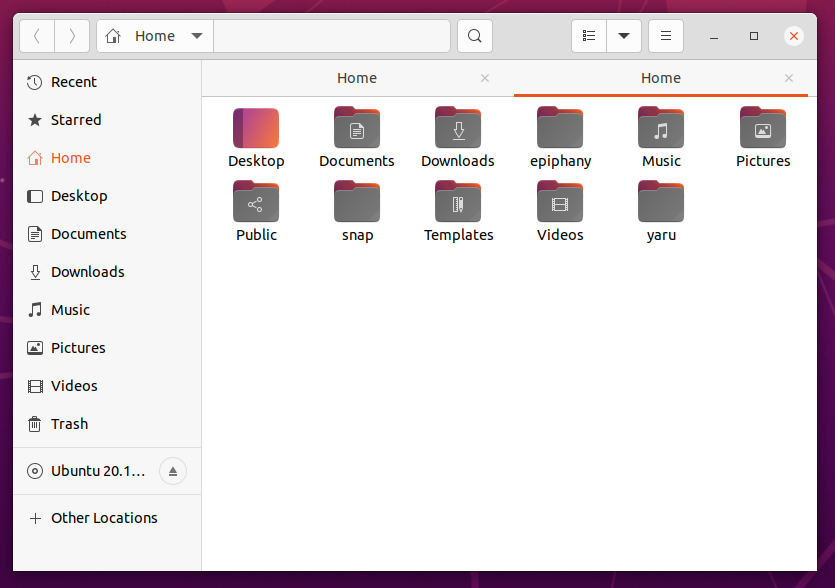Viewport: 835px width, 588px height.
Task: Select the "snap" folder name label
Action: pyautogui.click(x=357, y=235)
